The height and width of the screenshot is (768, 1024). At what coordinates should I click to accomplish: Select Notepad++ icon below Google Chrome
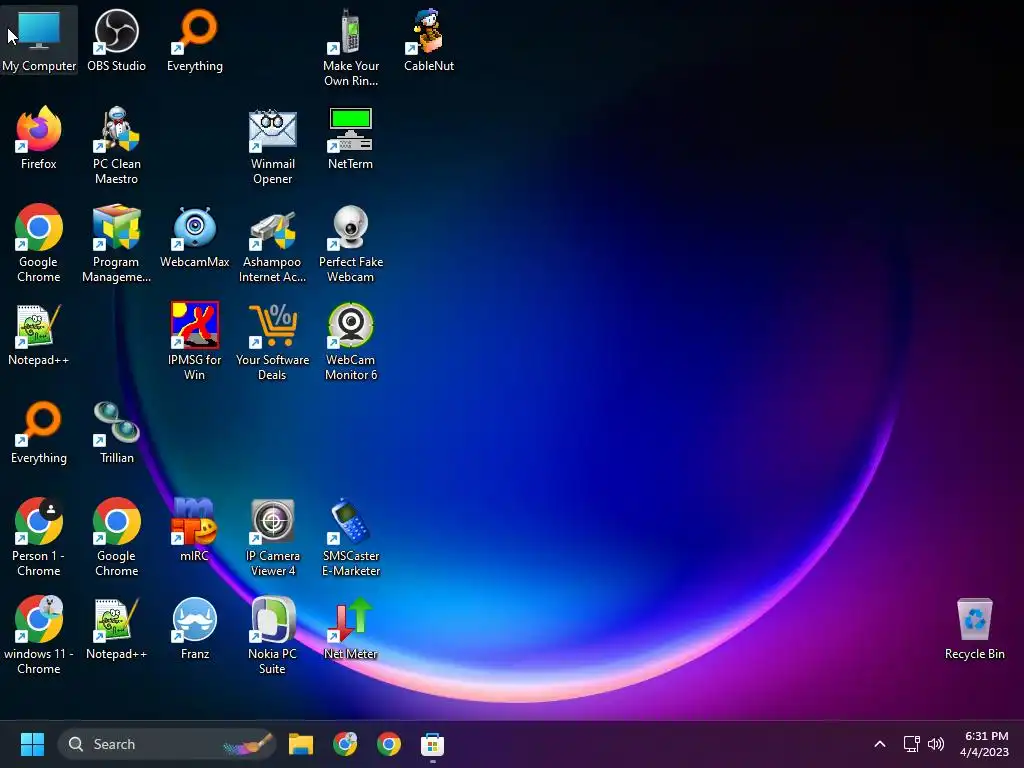[39, 334]
